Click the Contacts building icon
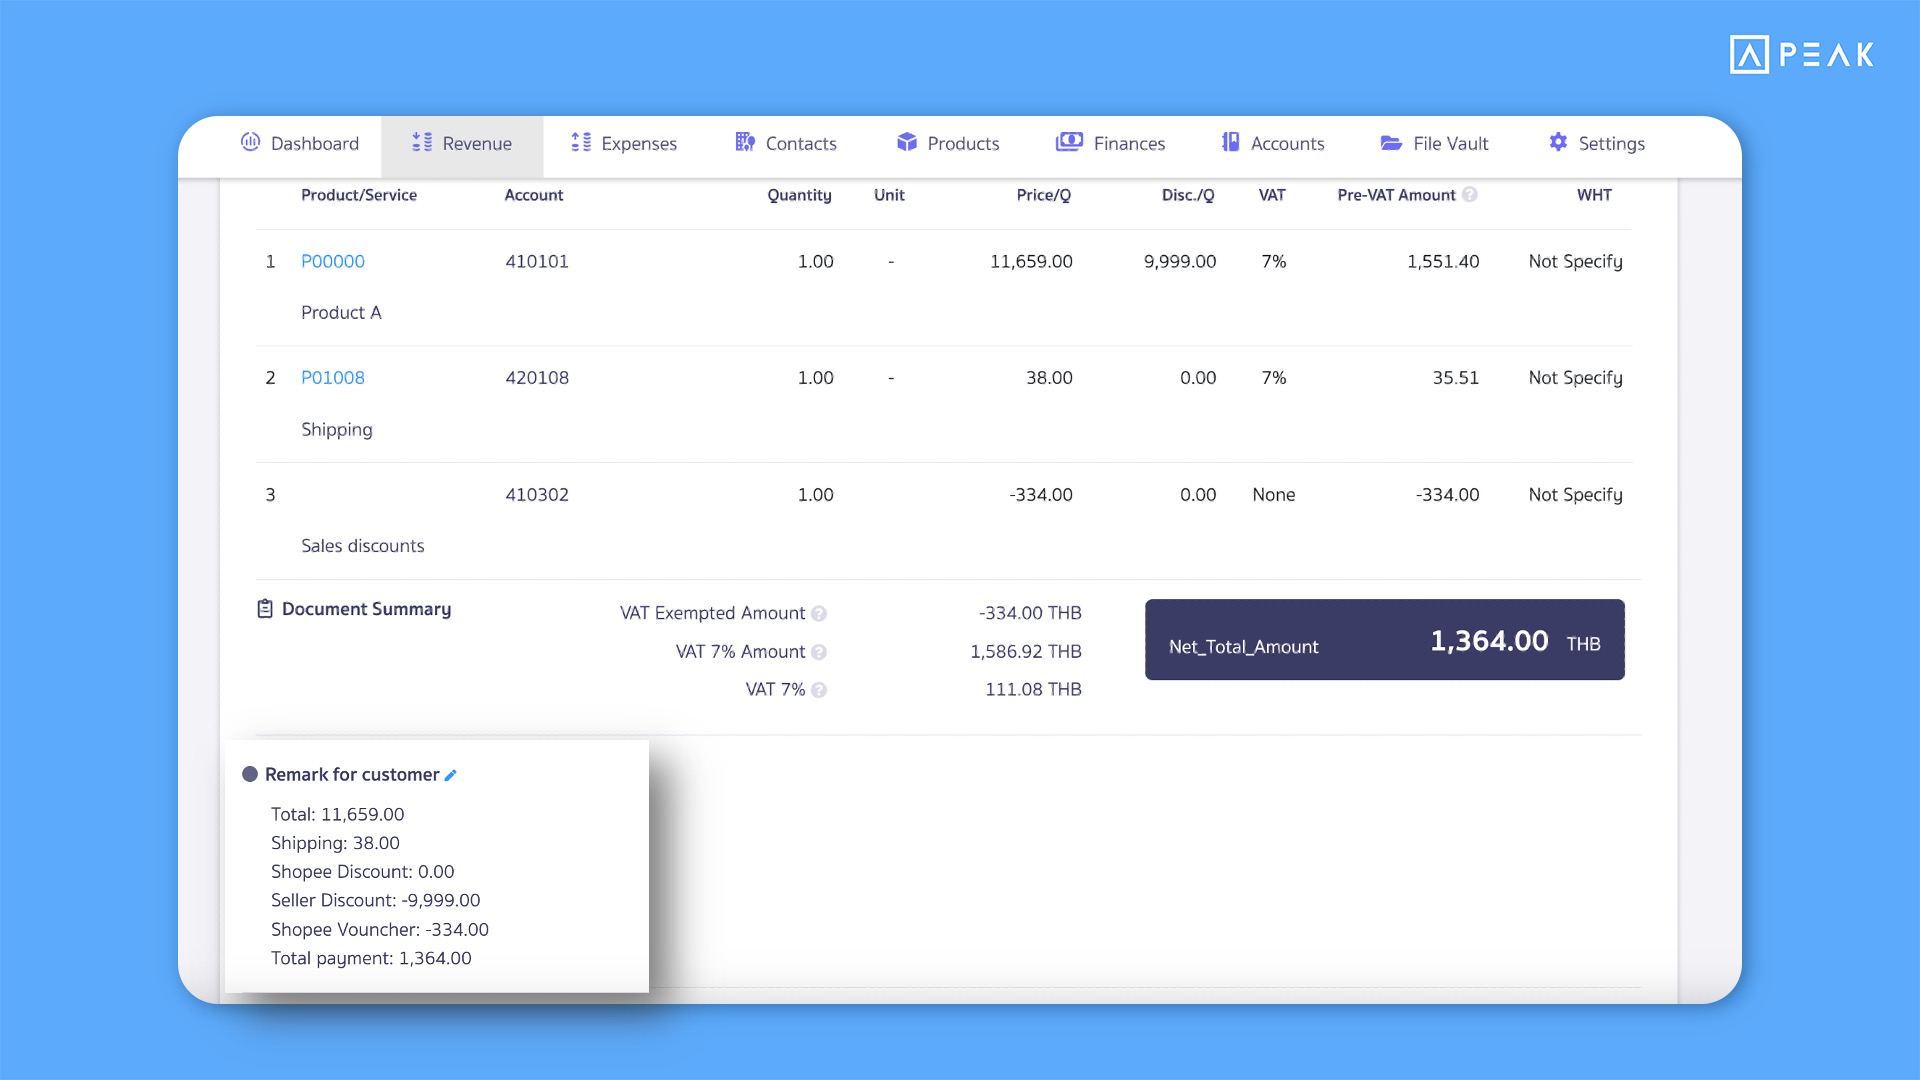This screenshot has height=1080, width=1920. [745, 142]
